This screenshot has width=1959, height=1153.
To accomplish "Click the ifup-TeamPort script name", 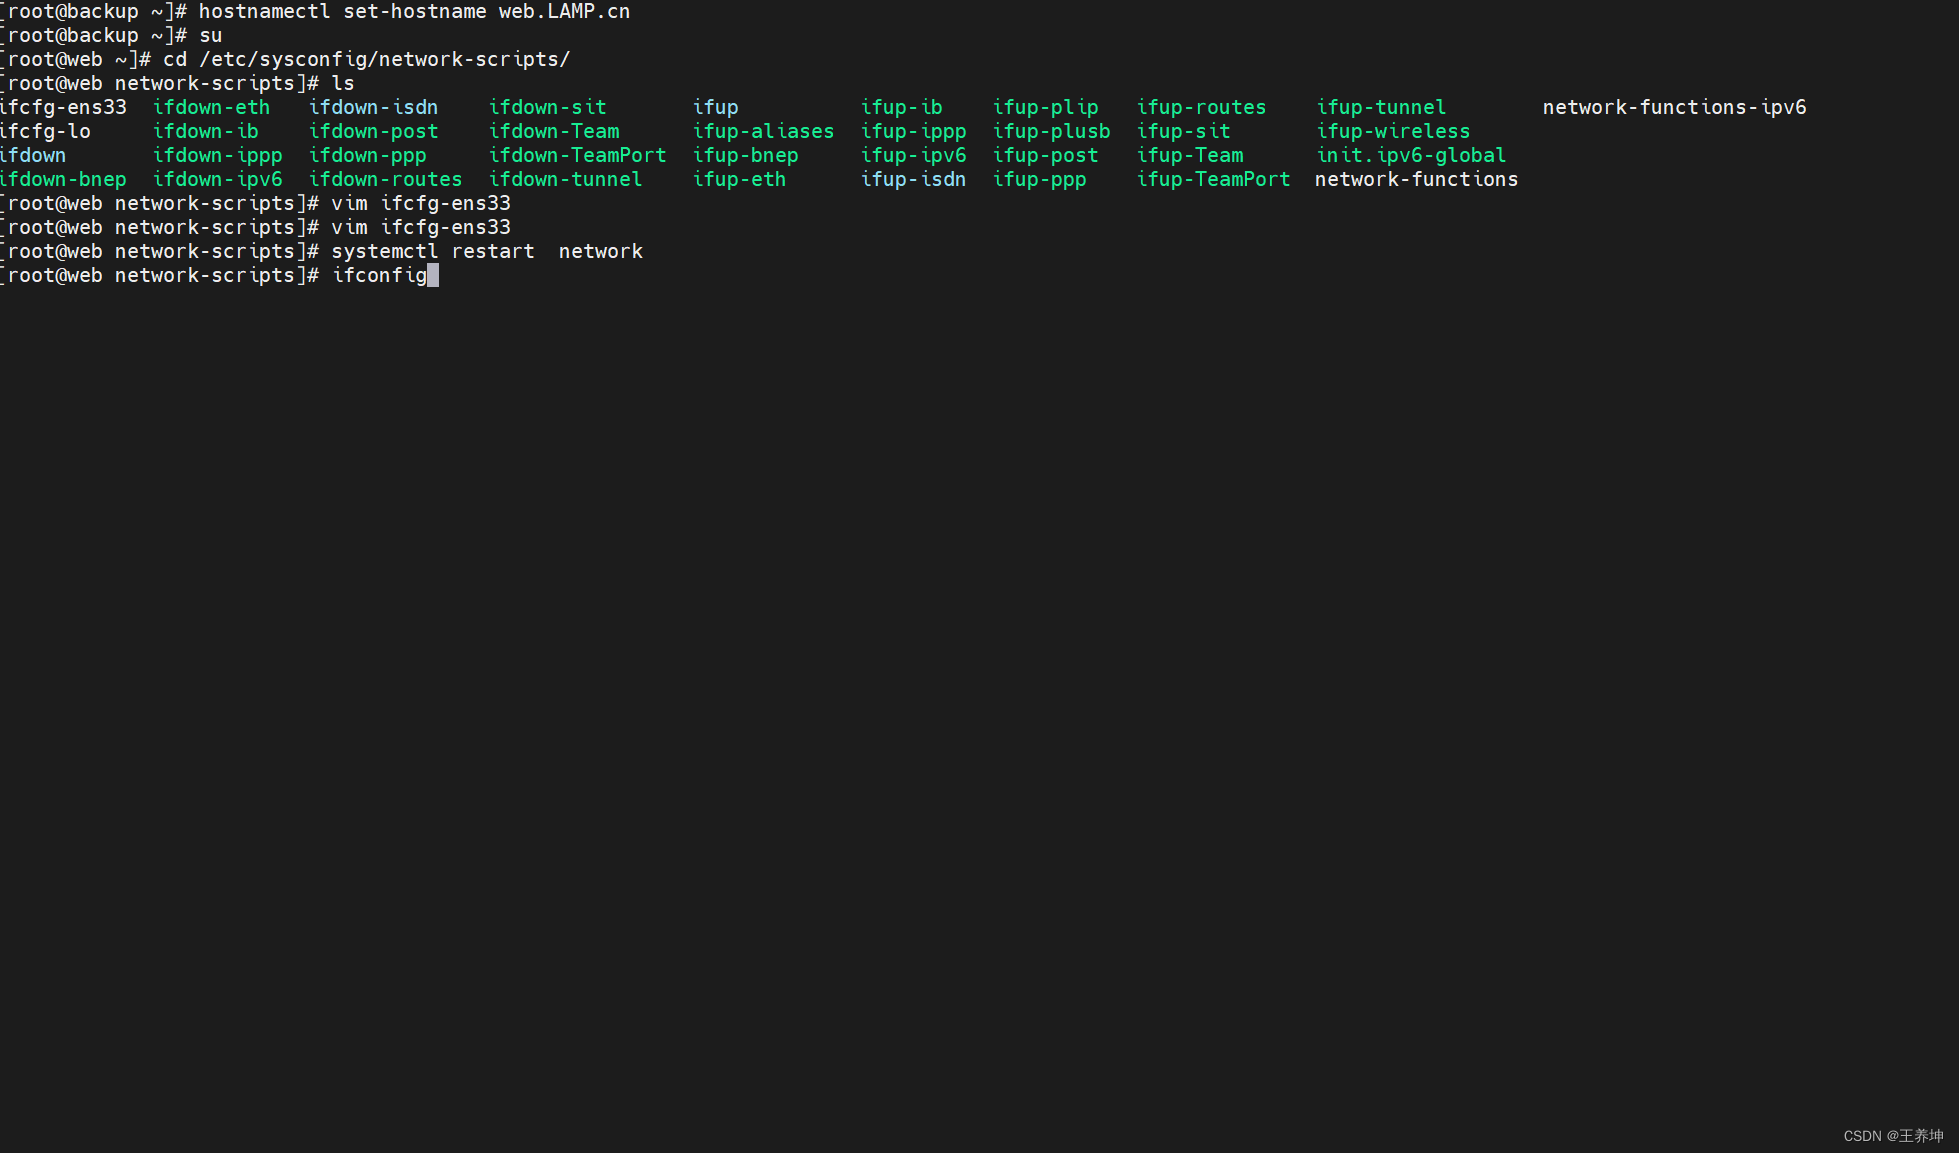I will click(1213, 179).
